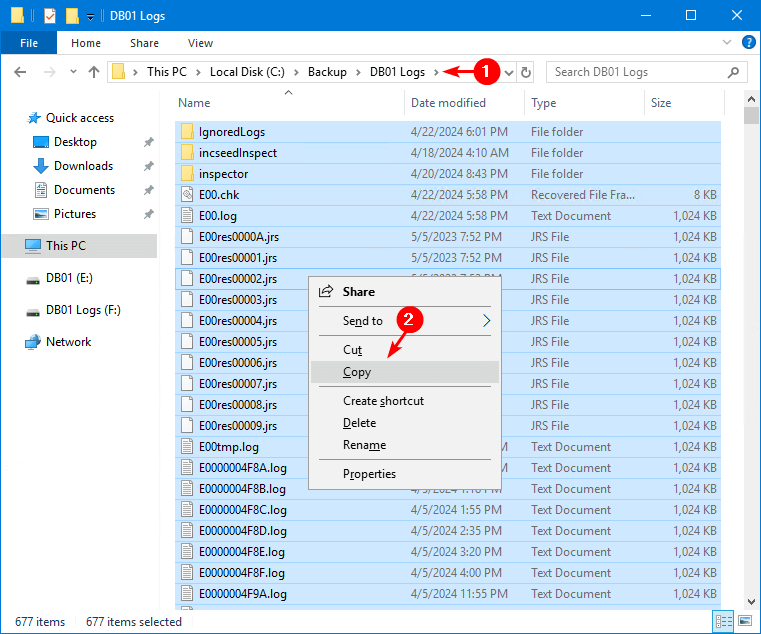This screenshot has height=634, width=761.
Task: Switch to details view button
Action: (722, 622)
